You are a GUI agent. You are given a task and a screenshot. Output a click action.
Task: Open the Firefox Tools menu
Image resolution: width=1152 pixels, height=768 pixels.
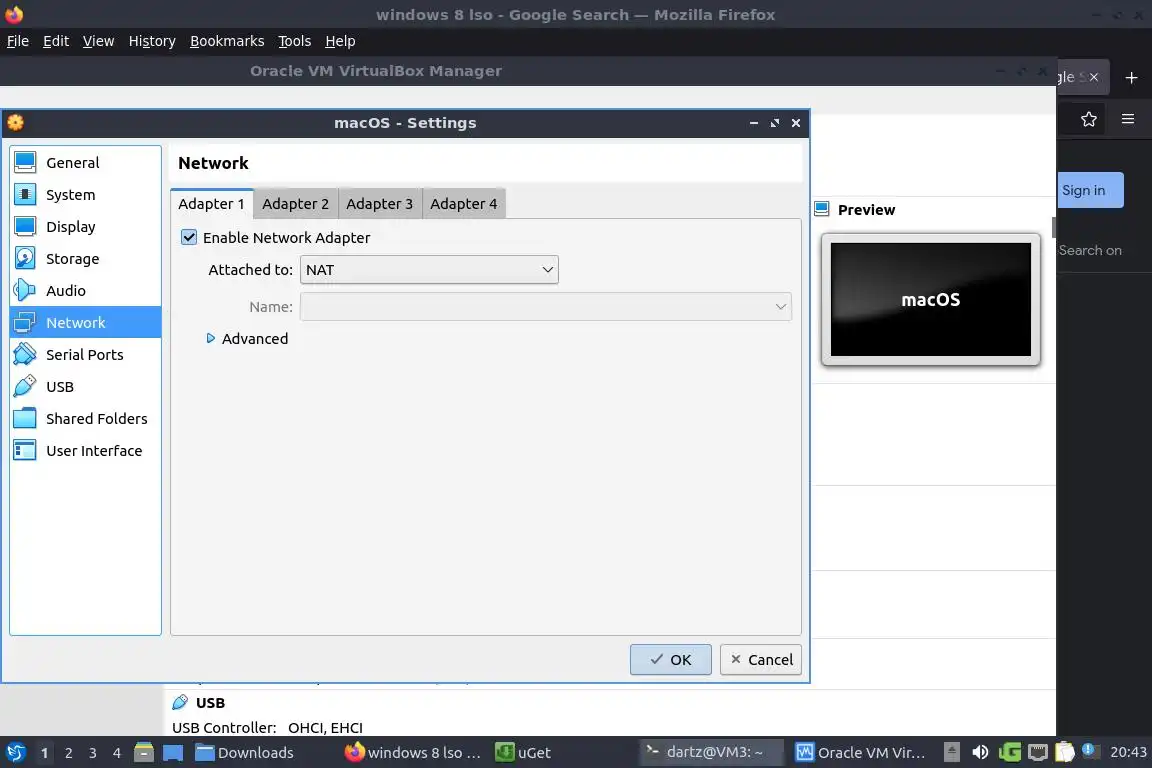click(x=295, y=41)
